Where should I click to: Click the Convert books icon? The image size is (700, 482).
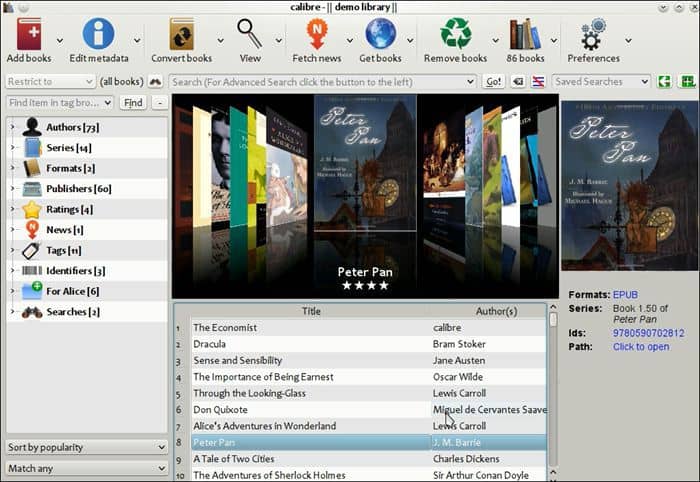point(182,34)
